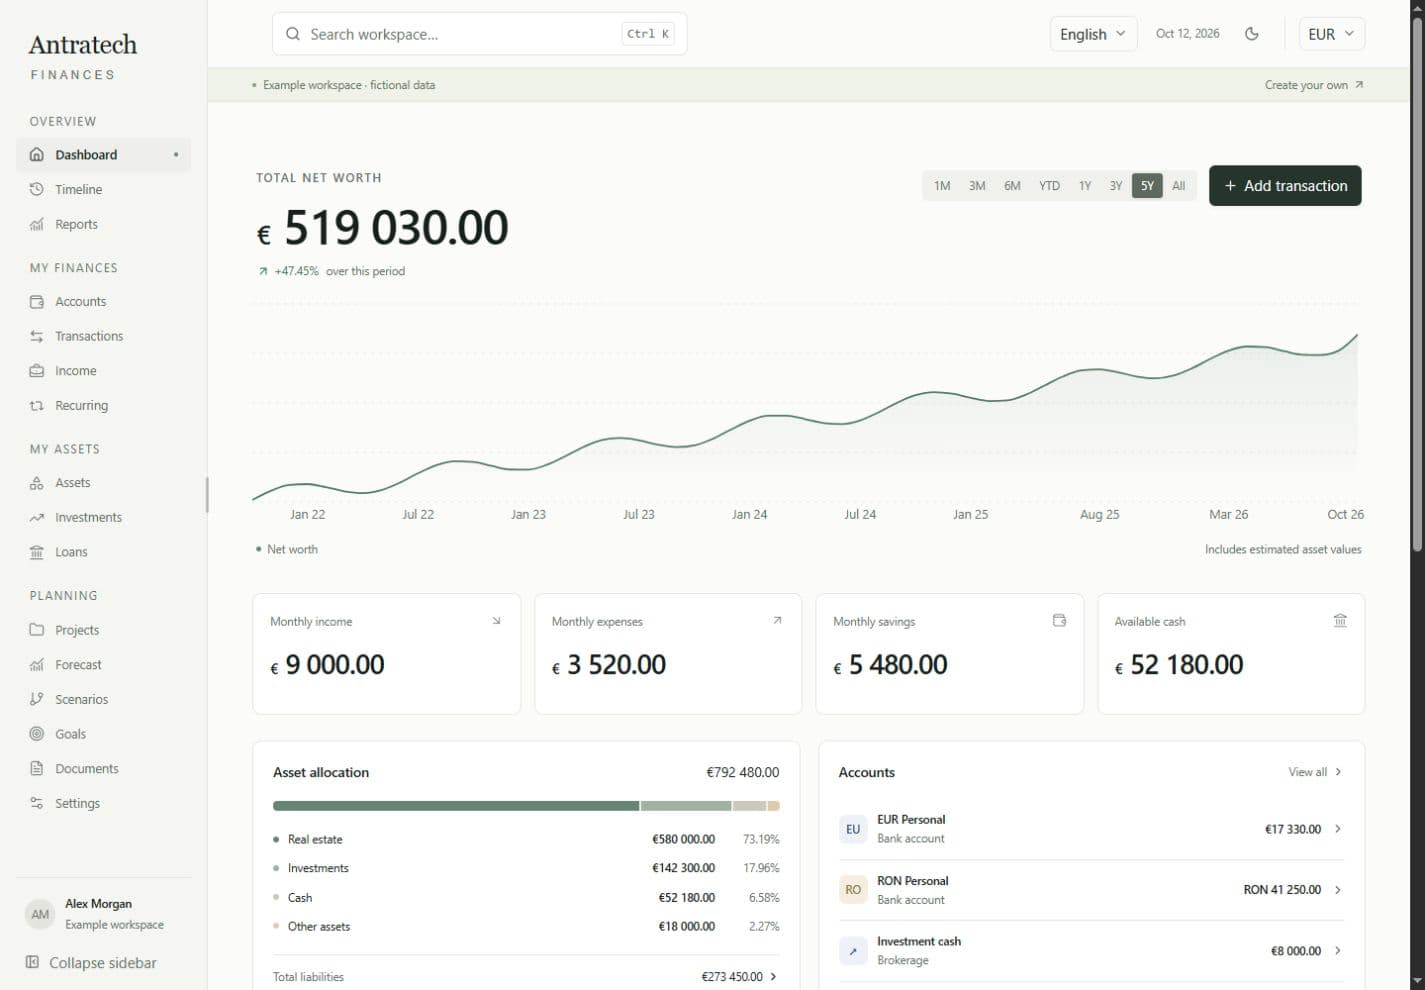Select the 6M time range
Image resolution: width=1425 pixels, height=990 pixels.
pyautogui.click(x=1012, y=186)
